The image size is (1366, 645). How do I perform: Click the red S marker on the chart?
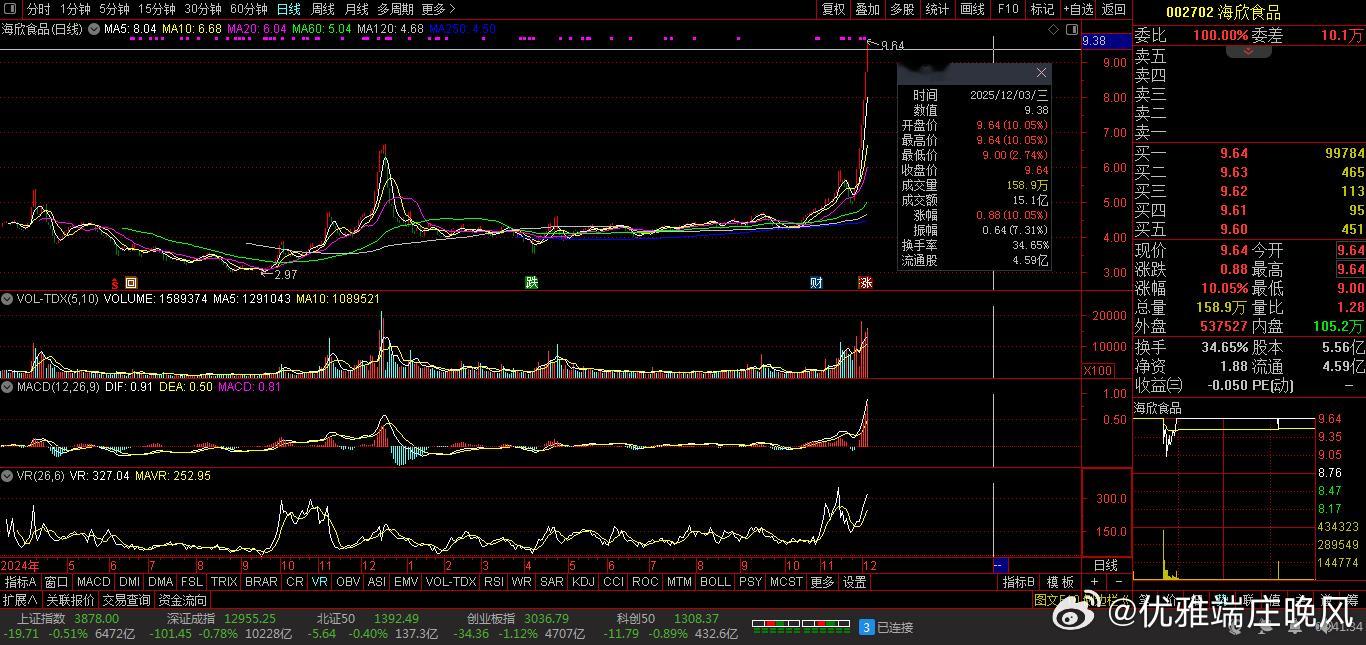pyautogui.click(x=115, y=283)
